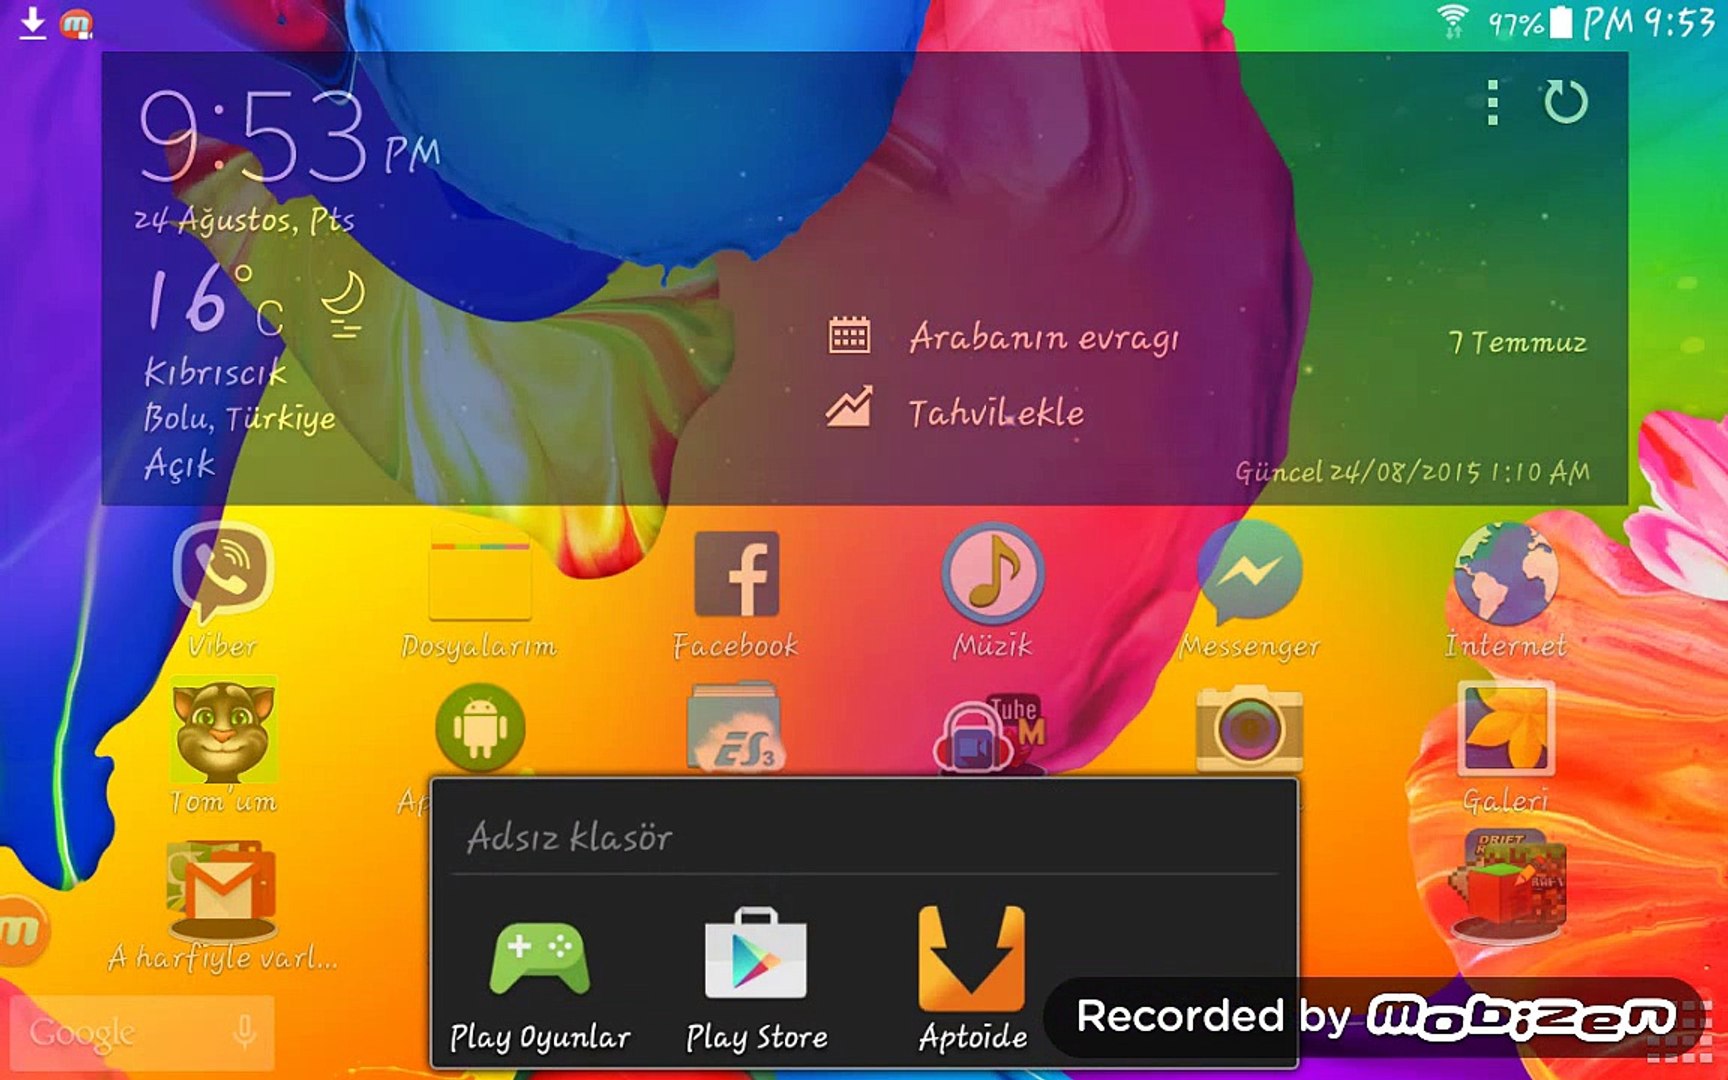Open the Galeri gallery app
This screenshot has width=1728, height=1080.
(x=1506, y=729)
